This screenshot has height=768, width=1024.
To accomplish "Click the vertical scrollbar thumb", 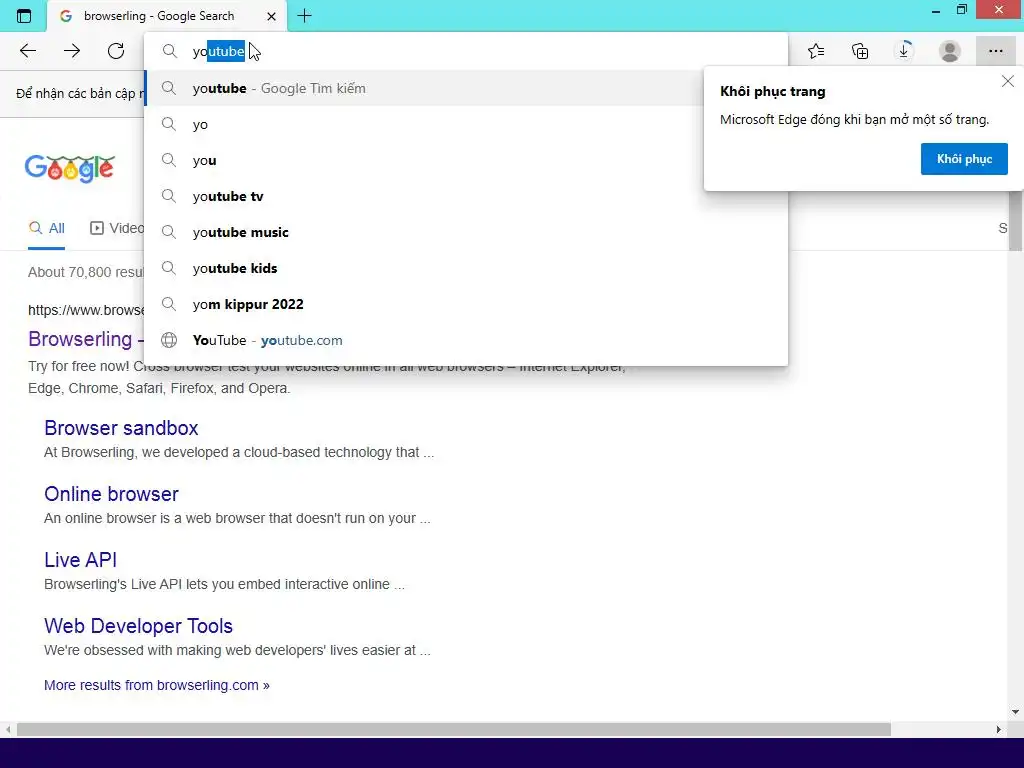I will click(x=1016, y=222).
